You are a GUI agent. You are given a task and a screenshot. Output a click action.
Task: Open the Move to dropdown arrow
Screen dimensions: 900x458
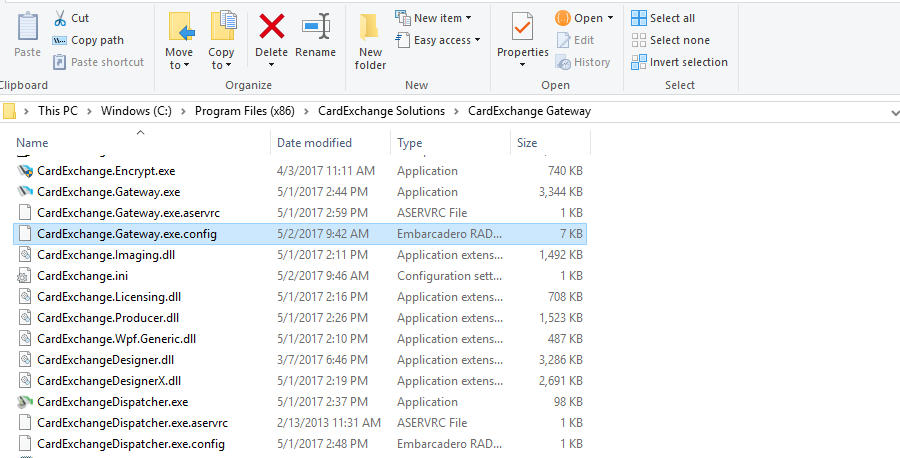pyautogui.click(x=187, y=66)
